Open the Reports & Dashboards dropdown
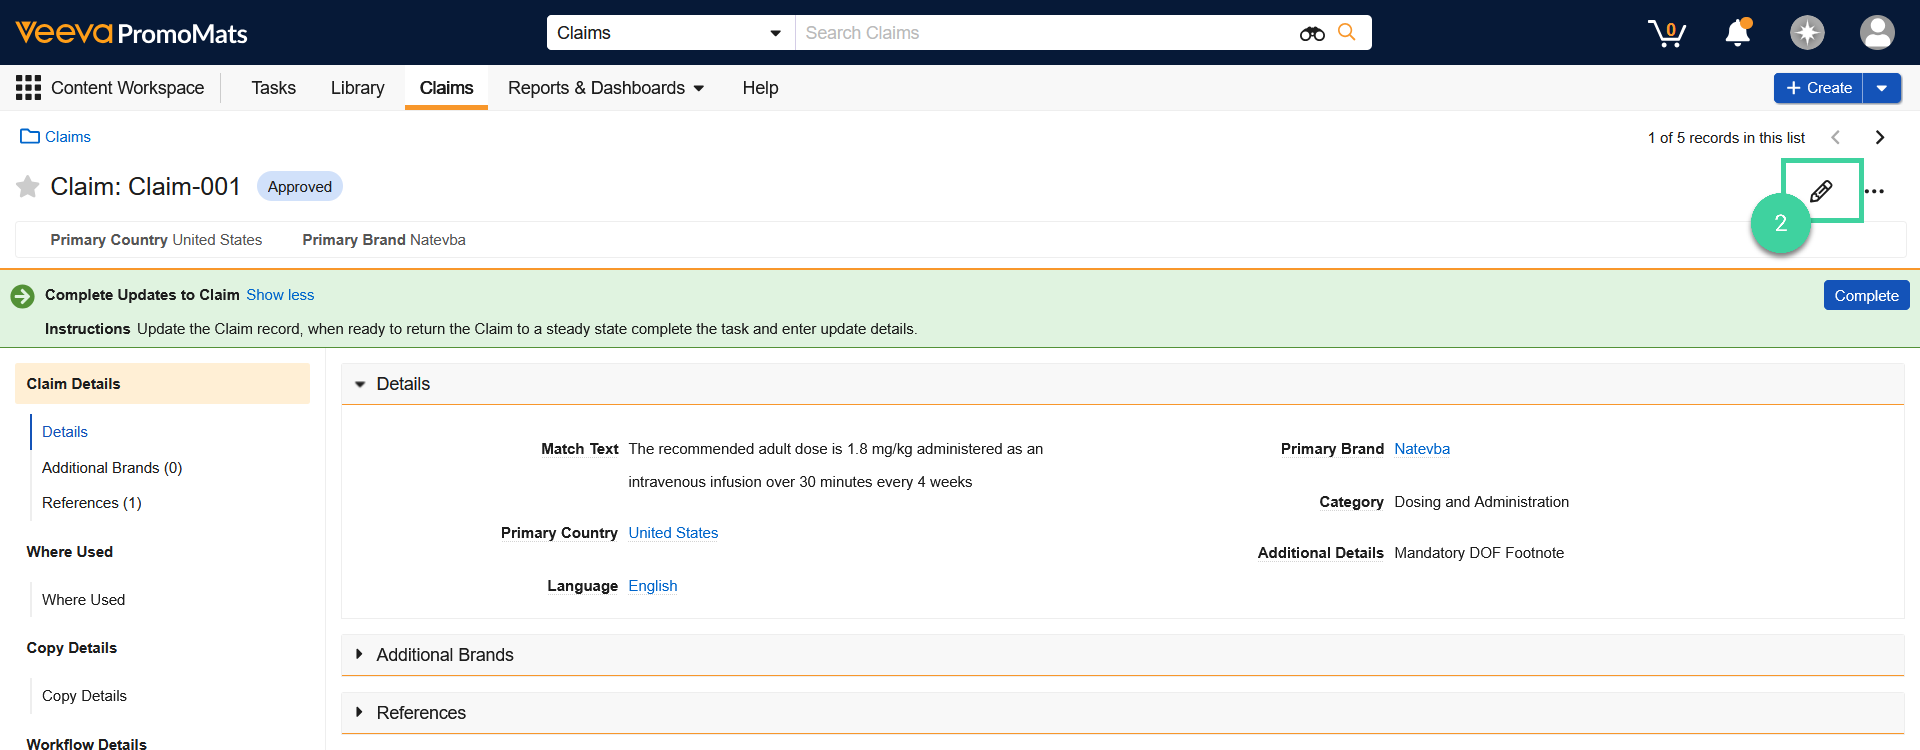The height and width of the screenshot is (750, 1920). click(x=606, y=88)
